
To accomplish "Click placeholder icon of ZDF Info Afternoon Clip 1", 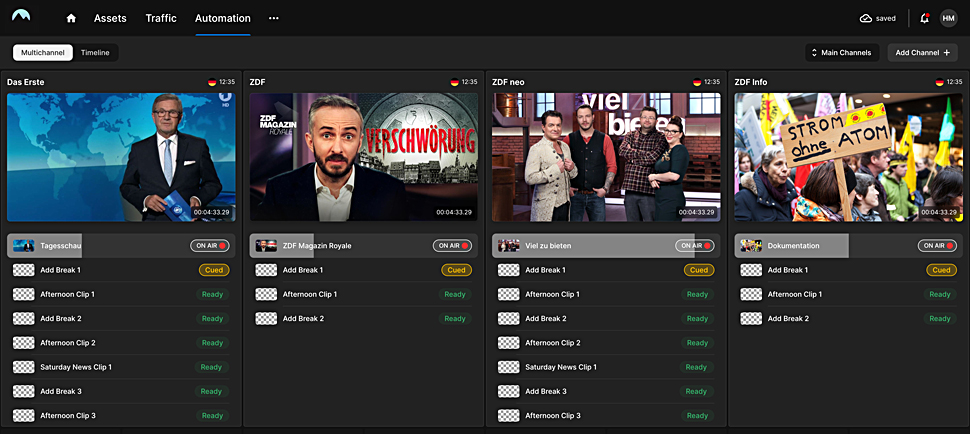I will point(751,294).
